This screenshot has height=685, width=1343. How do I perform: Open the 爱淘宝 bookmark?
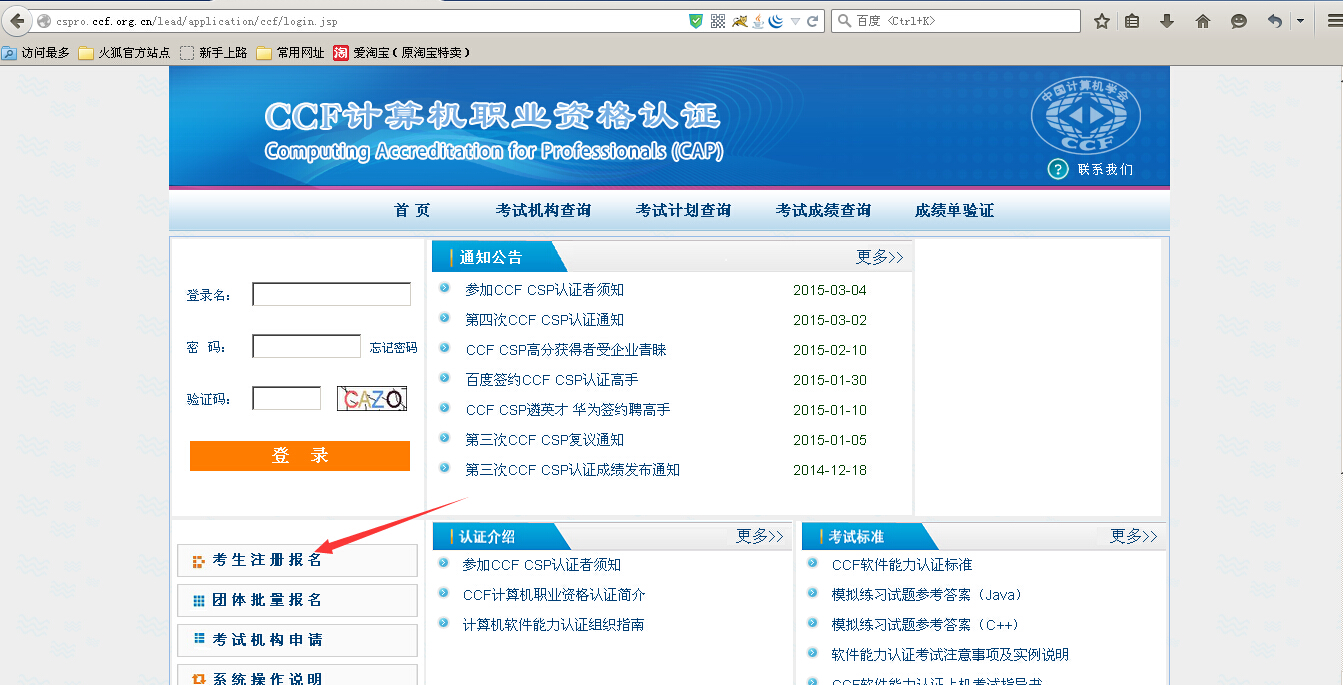401,53
